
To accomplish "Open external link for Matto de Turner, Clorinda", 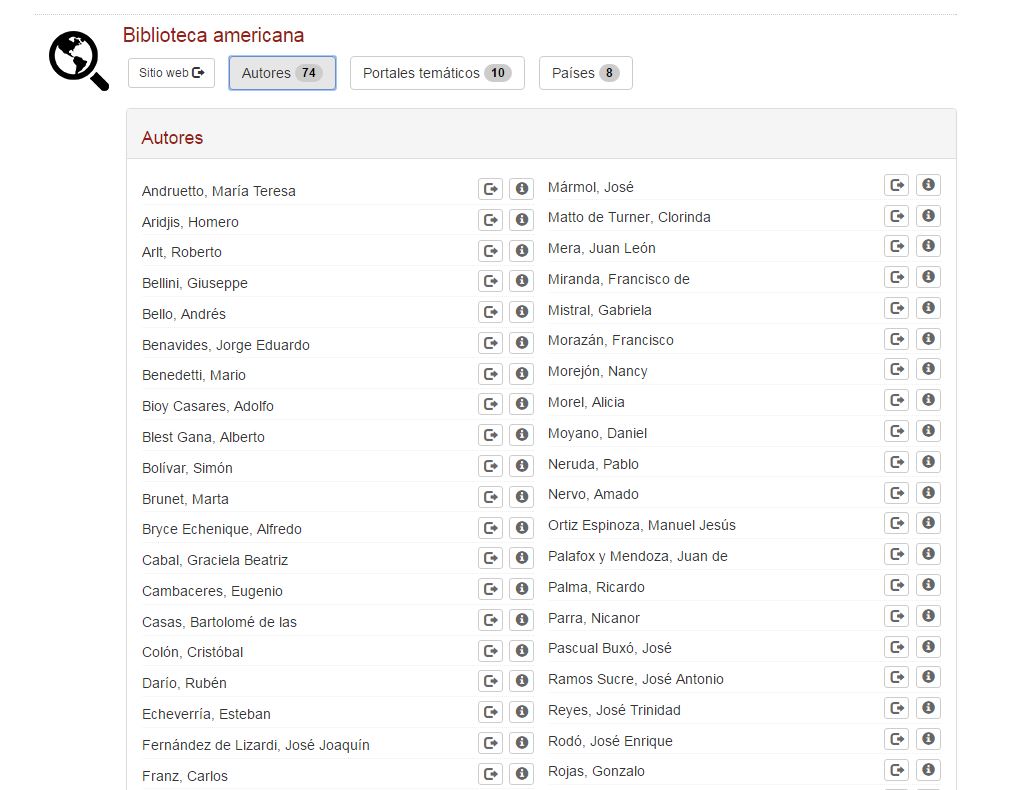I will (x=897, y=216).
